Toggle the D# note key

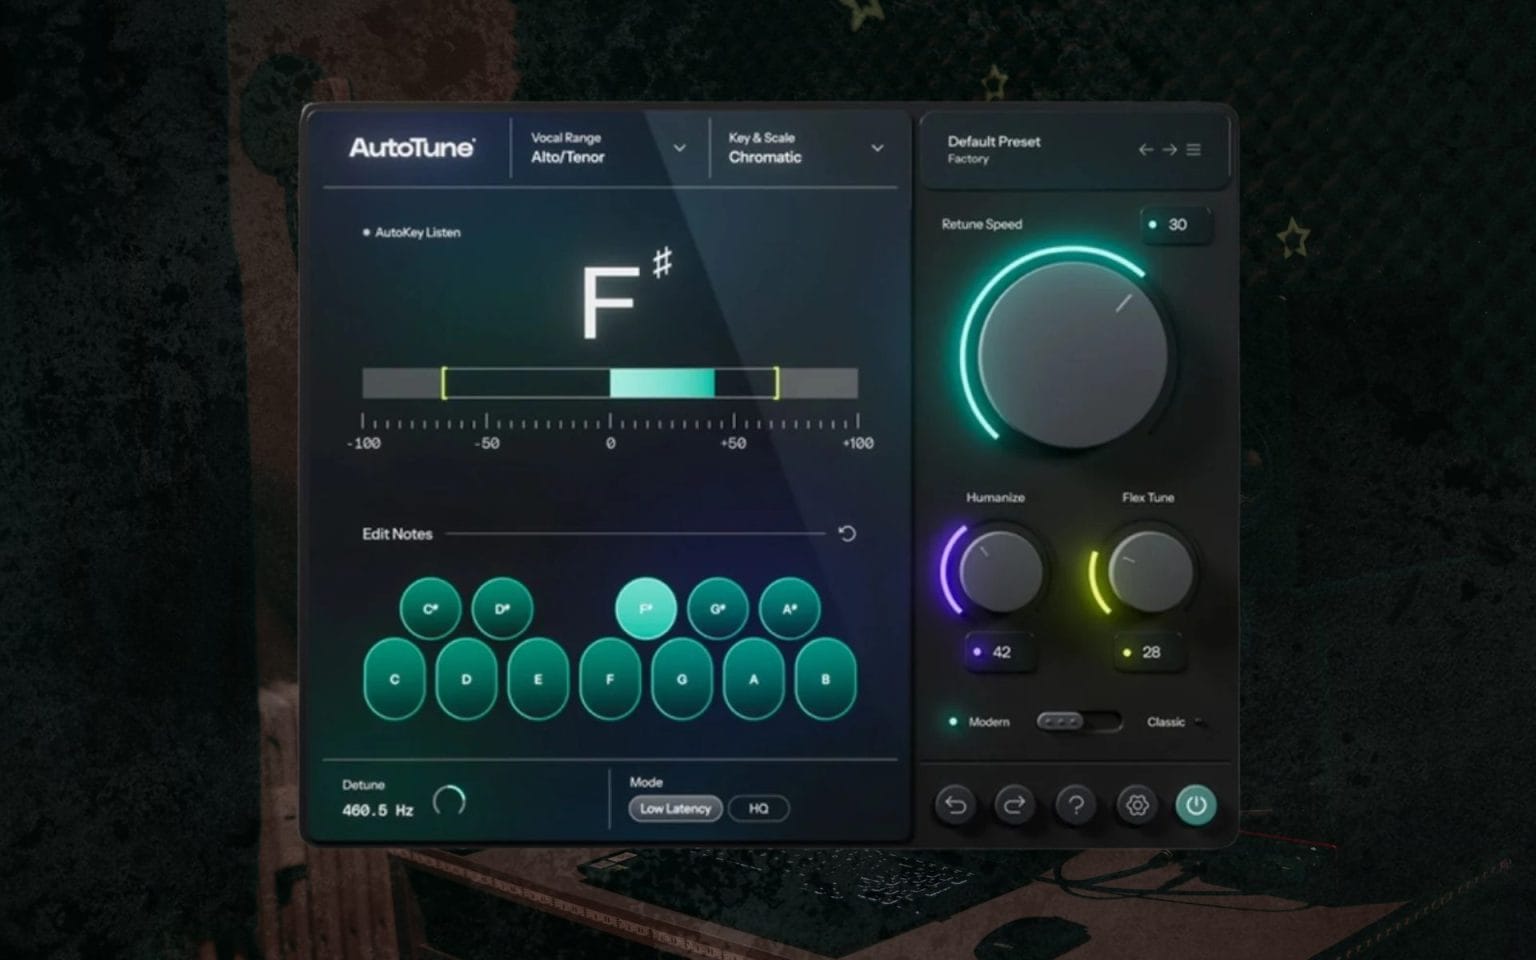(x=502, y=608)
